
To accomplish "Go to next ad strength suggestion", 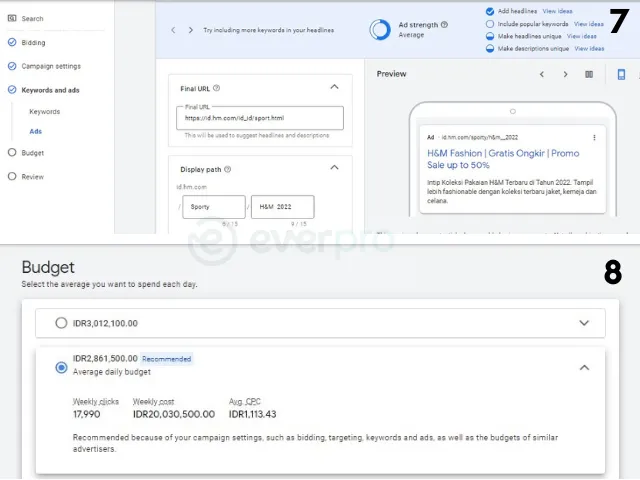I will pos(191,30).
